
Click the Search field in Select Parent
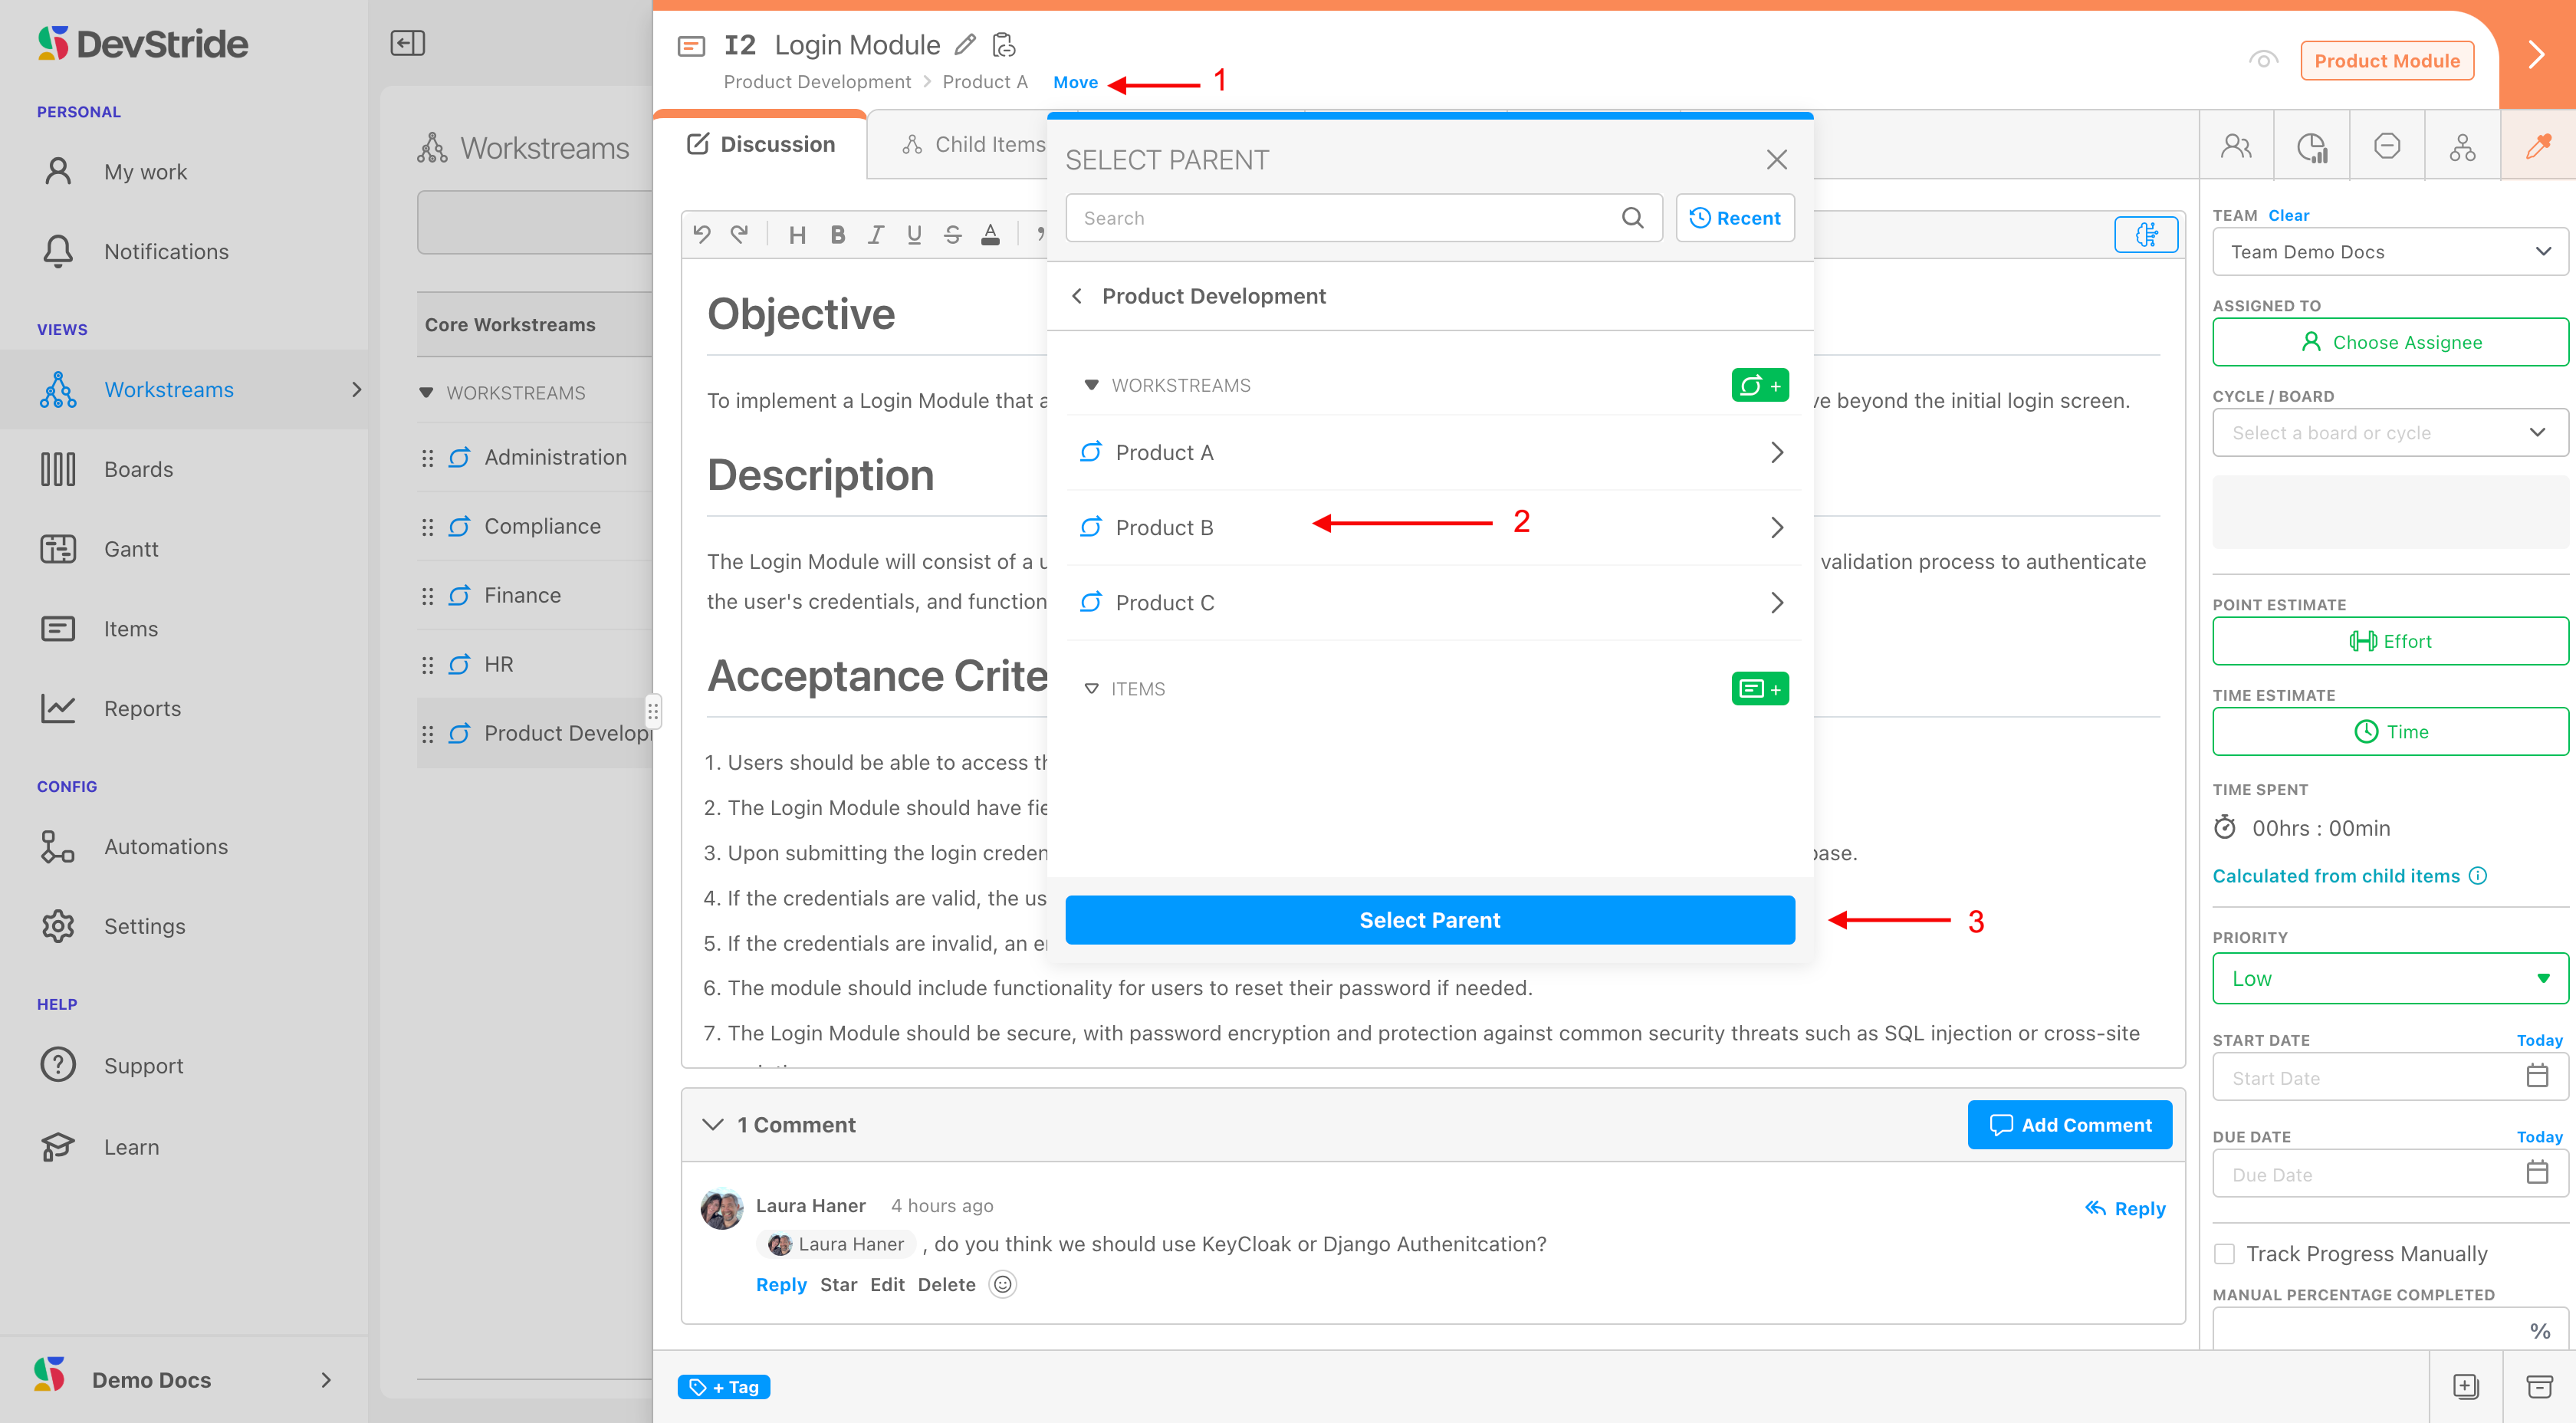[1345, 218]
